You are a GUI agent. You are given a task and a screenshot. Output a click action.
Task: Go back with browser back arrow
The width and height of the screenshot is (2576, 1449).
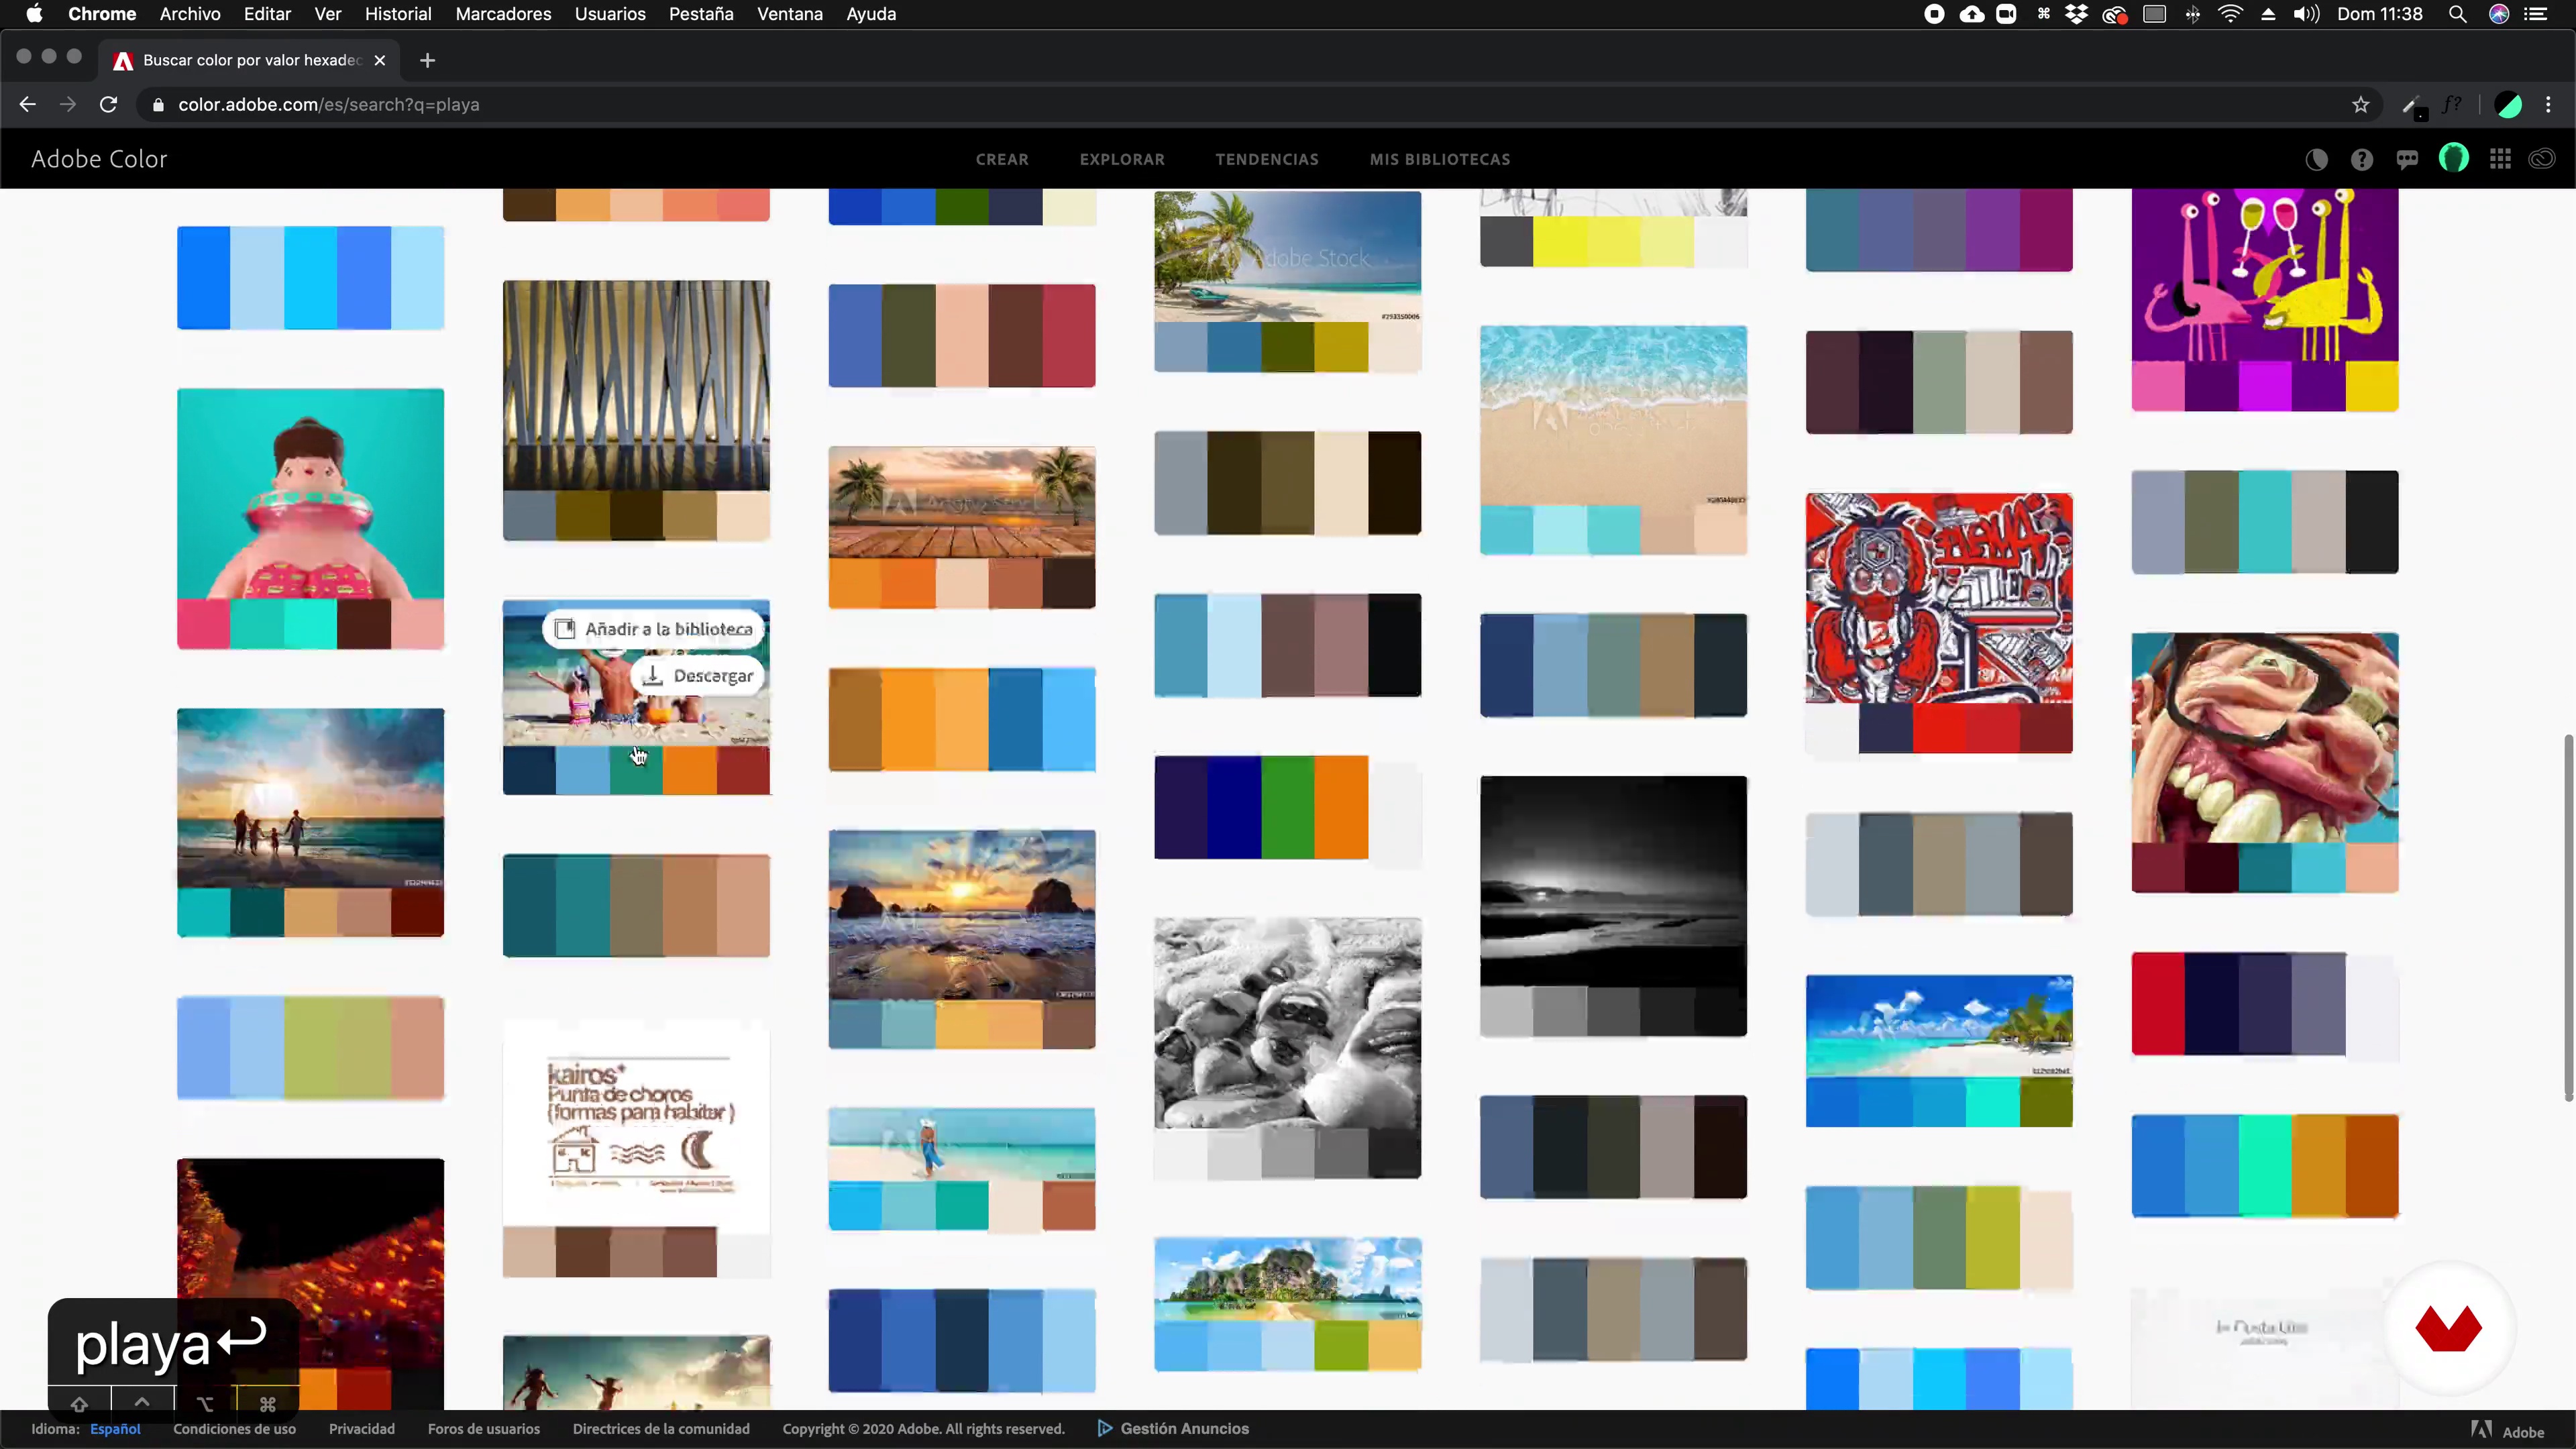pyautogui.click(x=27, y=104)
